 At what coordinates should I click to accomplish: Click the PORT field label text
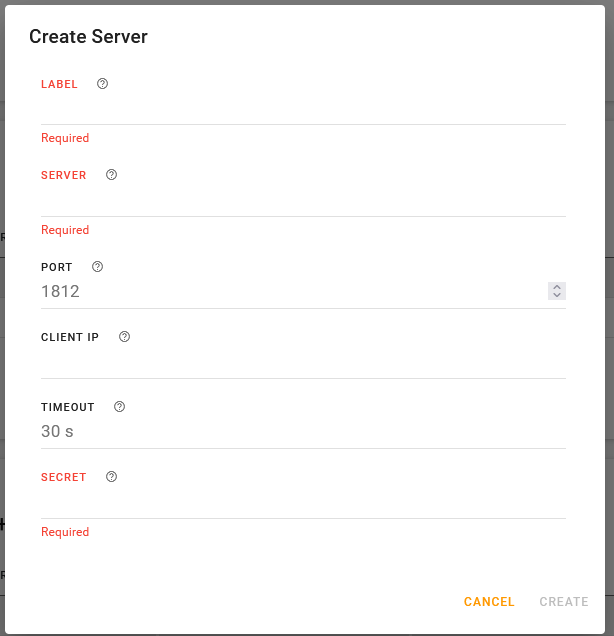click(57, 267)
